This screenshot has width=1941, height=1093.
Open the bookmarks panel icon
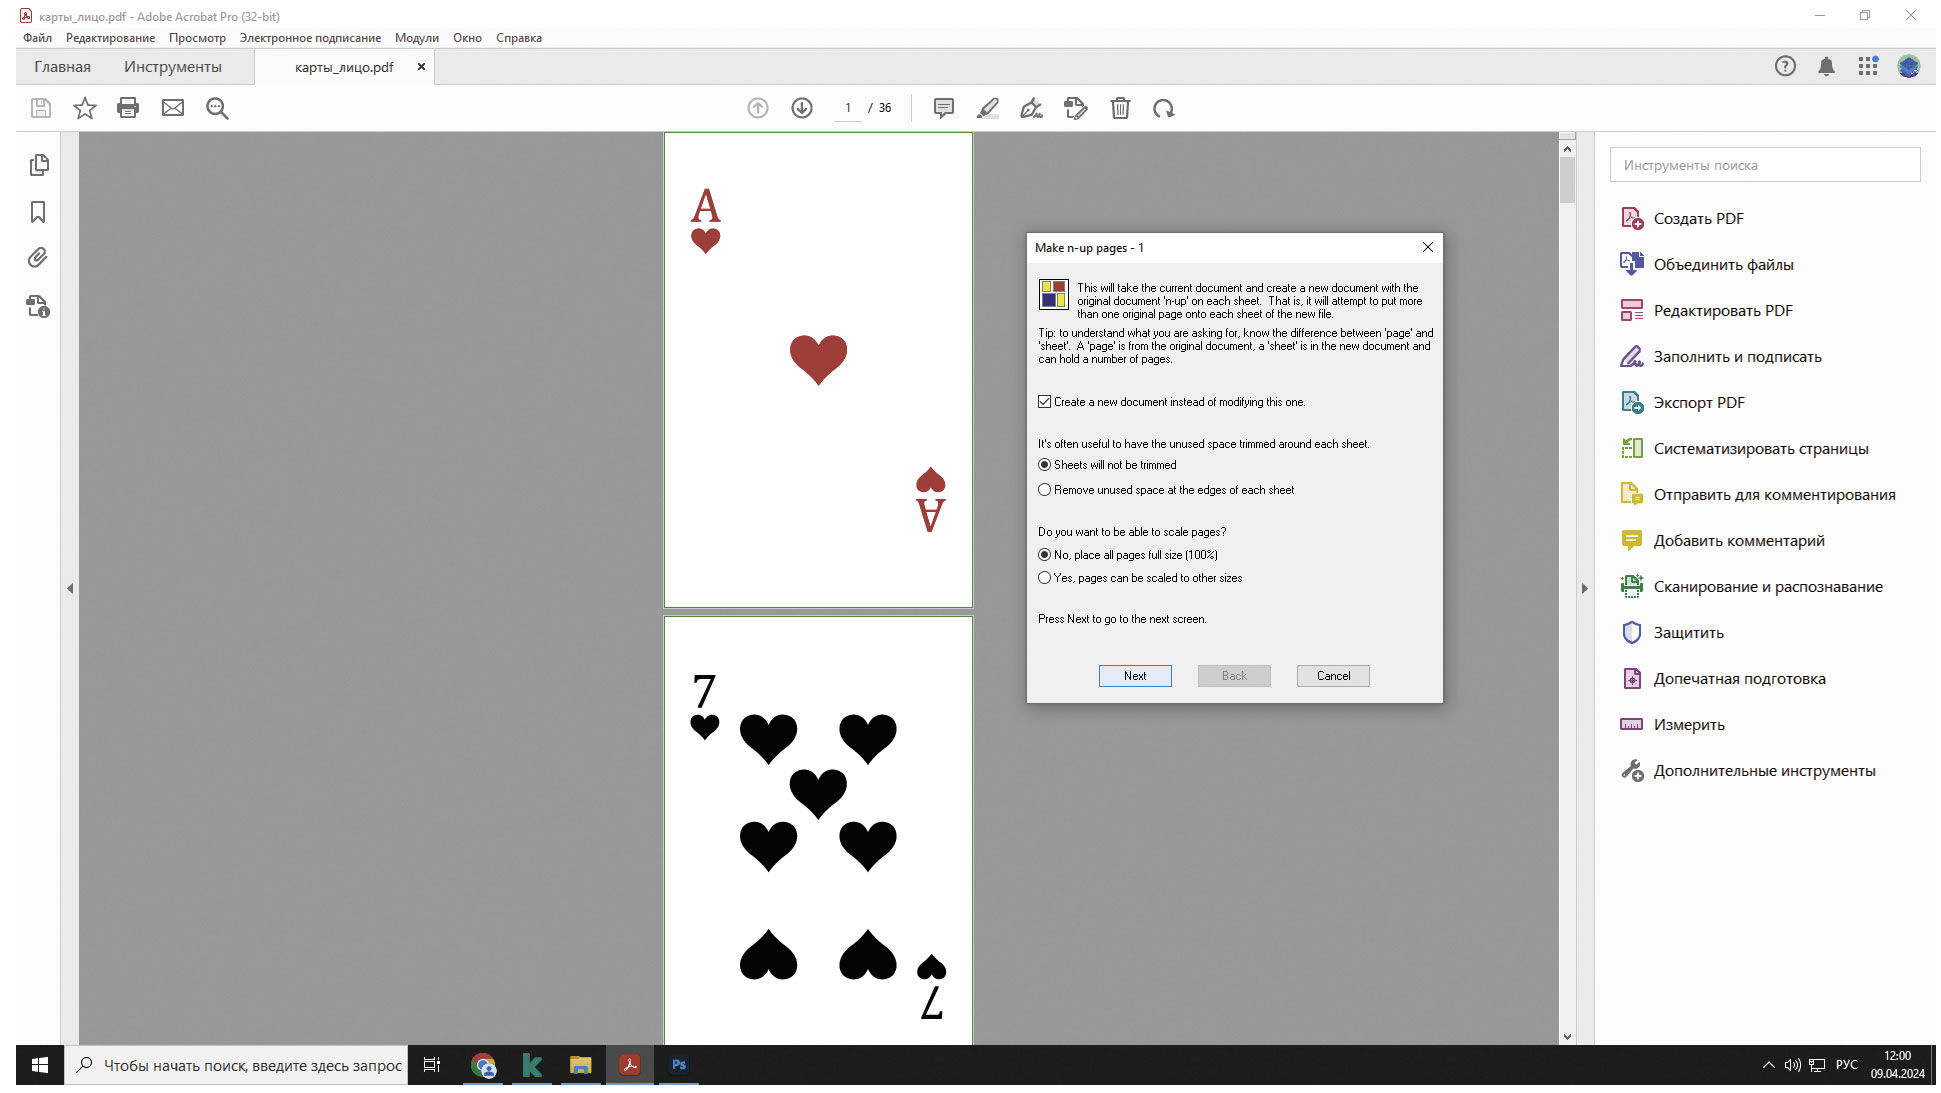pos(38,212)
